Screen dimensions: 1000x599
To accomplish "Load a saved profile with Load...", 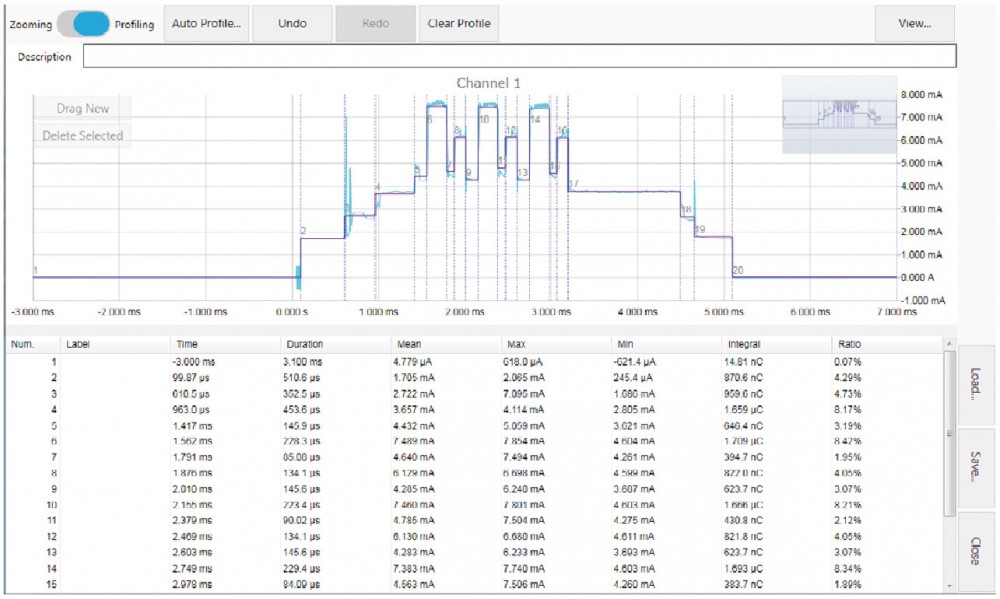I will click(976, 384).
